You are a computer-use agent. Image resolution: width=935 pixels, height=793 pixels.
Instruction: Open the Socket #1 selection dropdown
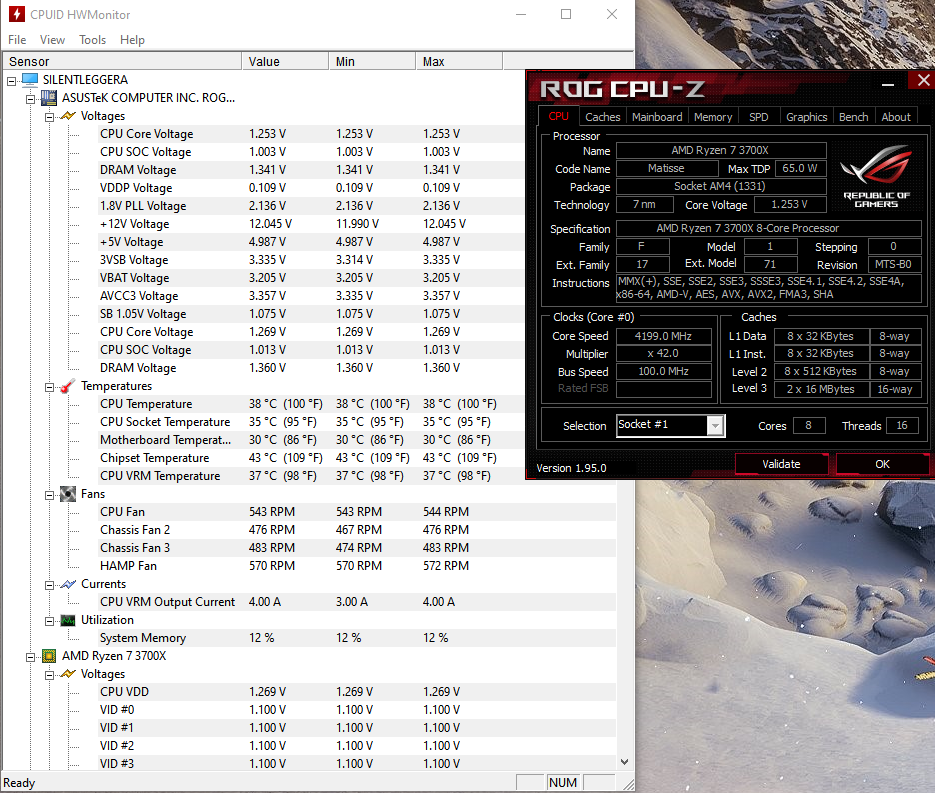[x=715, y=426]
